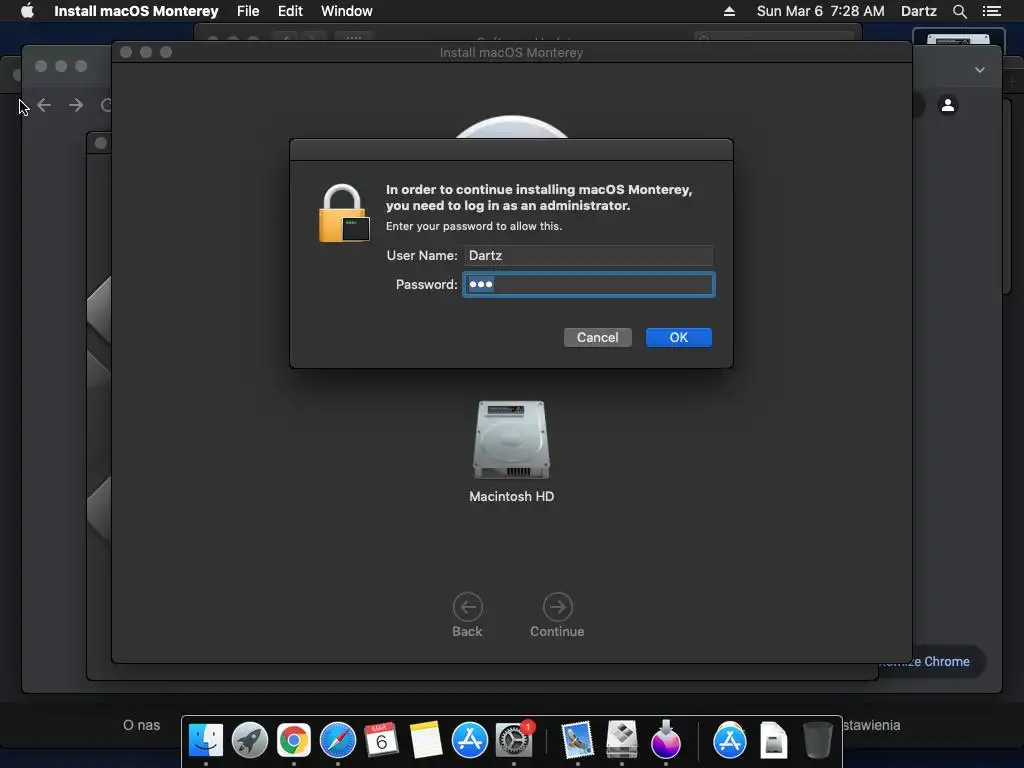Open Spotlight search icon
This screenshot has width=1024, height=768.
(x=959, y=11)
